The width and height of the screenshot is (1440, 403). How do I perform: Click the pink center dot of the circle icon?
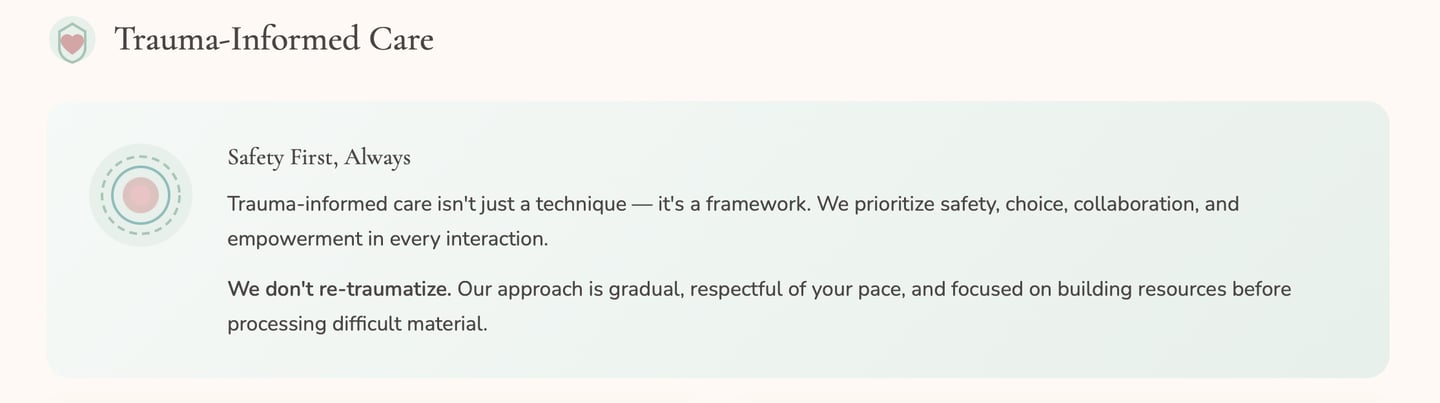[x=141, y=195]
